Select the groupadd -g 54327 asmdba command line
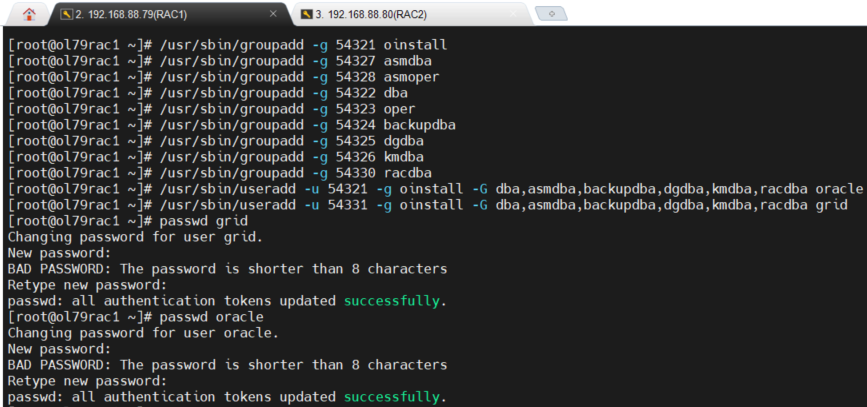This screenshot has height=407, width=867. 220,61
